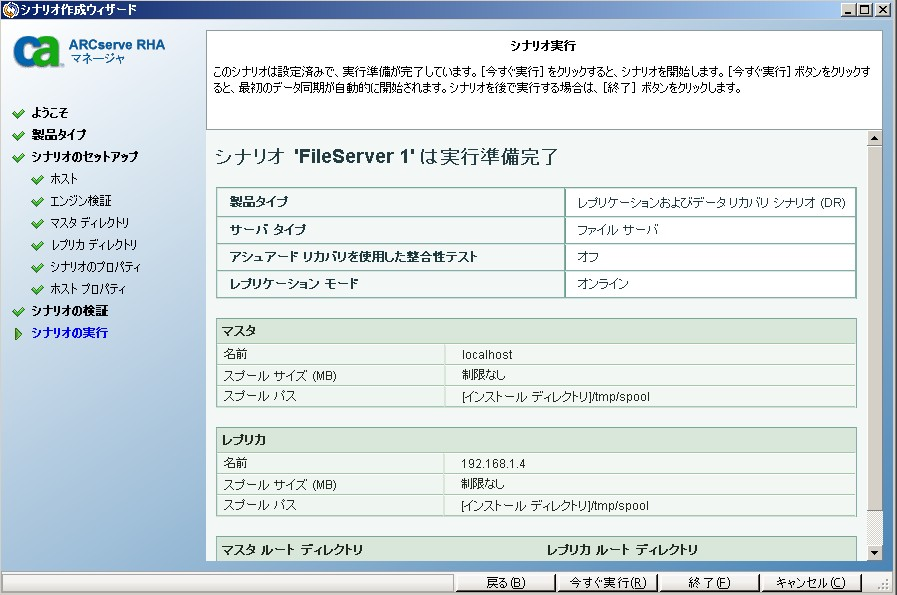Image resolution: width=897 pixels, height=595 pixels.
Task: Click the レプリカ section header
Action: tap(536, 440)
